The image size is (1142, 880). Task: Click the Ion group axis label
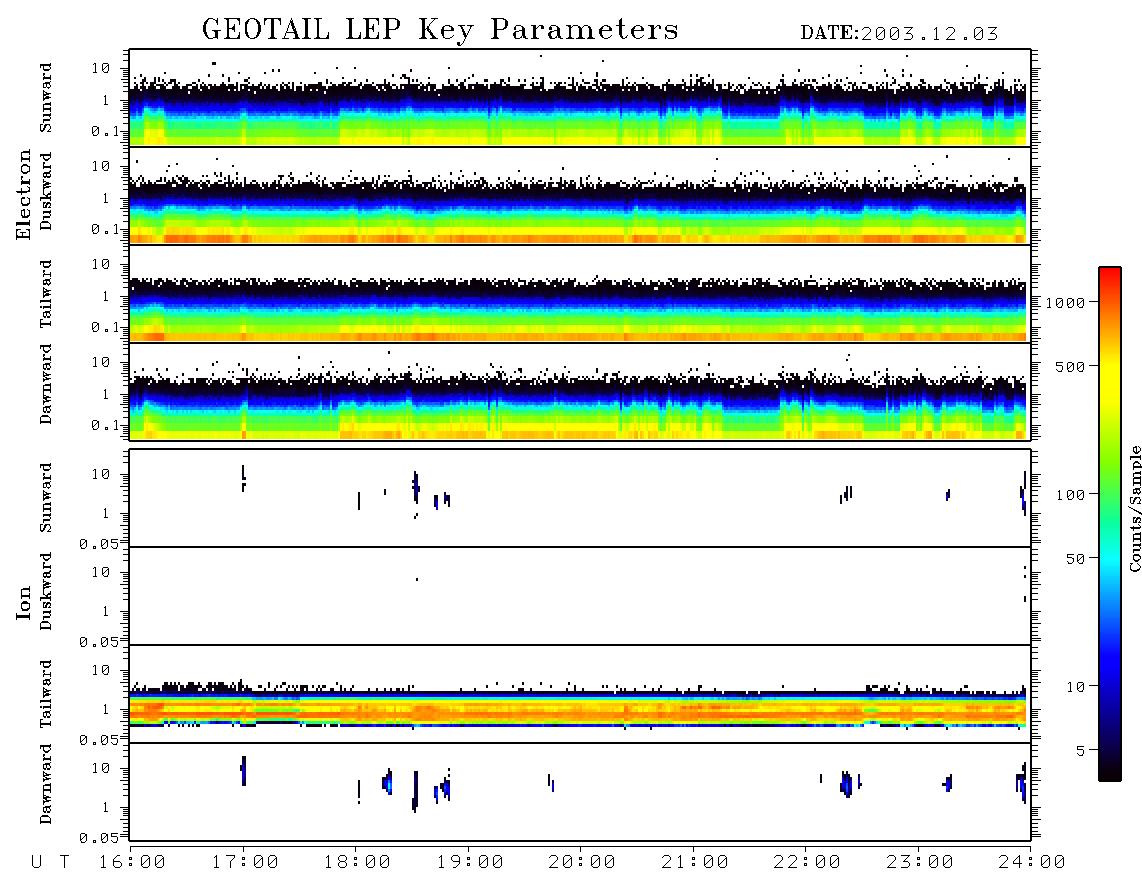(x=24, y=602)
